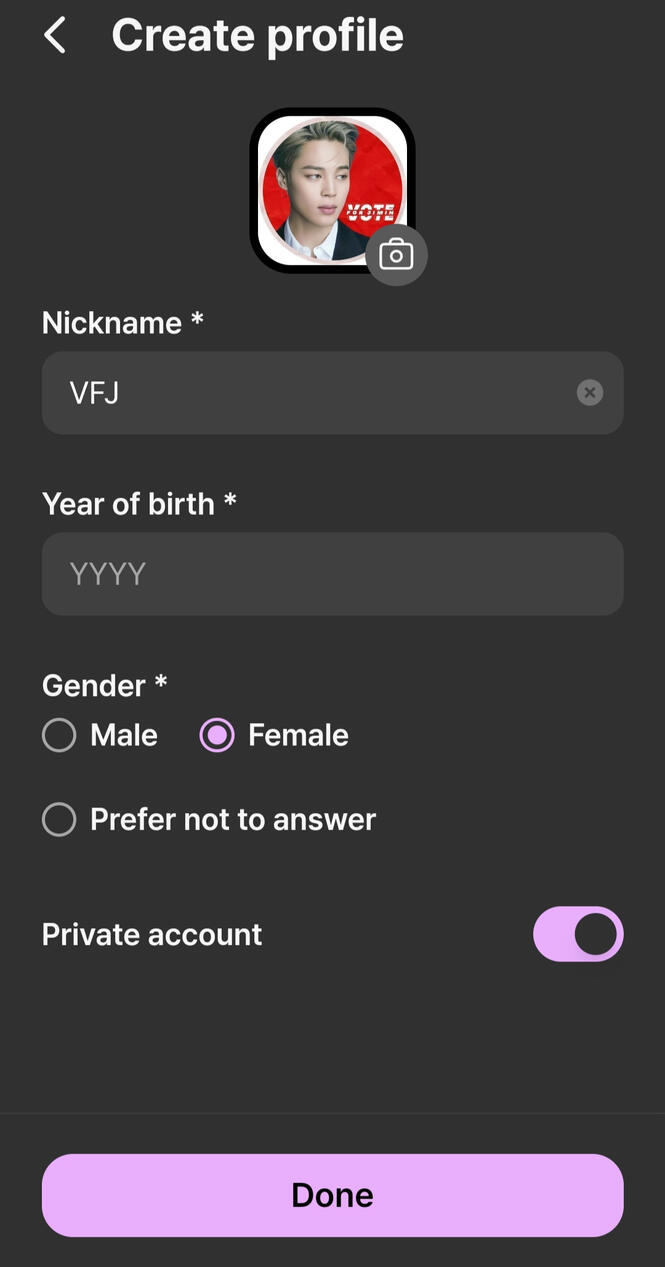Viewport: 665px width, 1267px height.
Task: Open the profile picture thumbnail
Action: 320,180
